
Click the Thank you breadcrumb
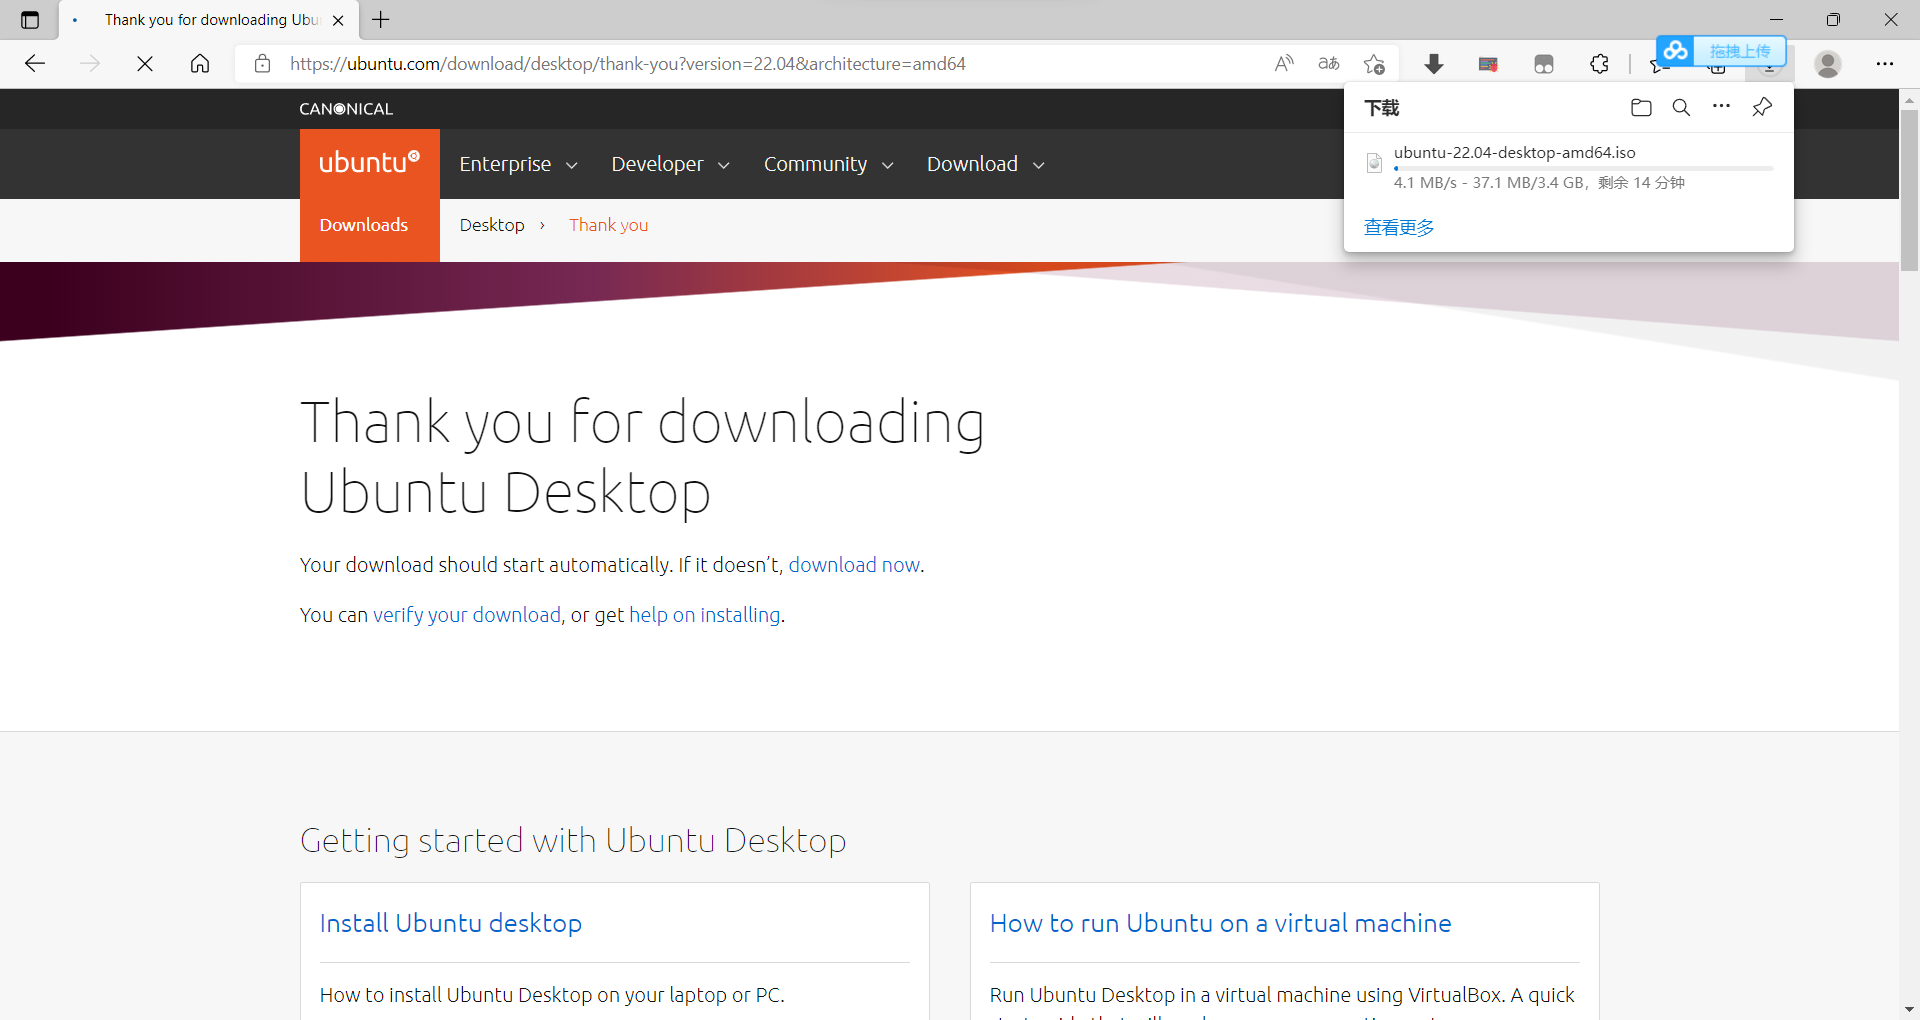(609, 225)
